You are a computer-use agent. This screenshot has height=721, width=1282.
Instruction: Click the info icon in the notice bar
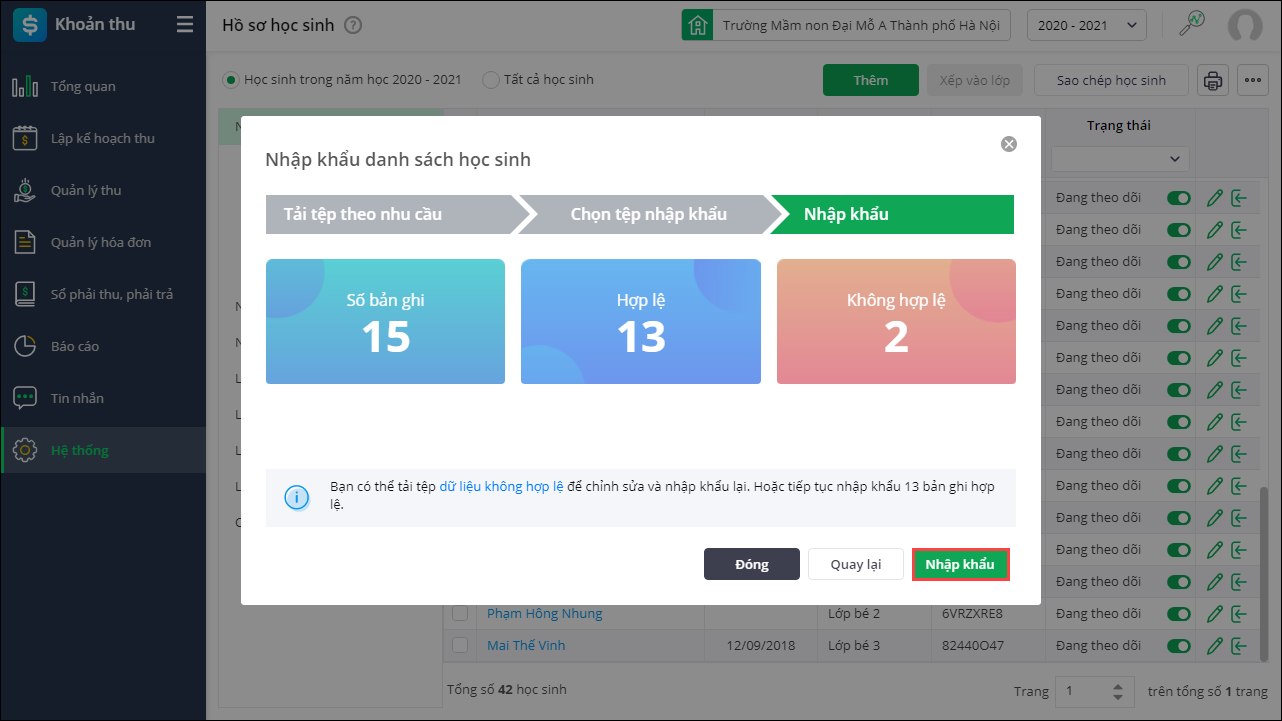tap(297, 498)
